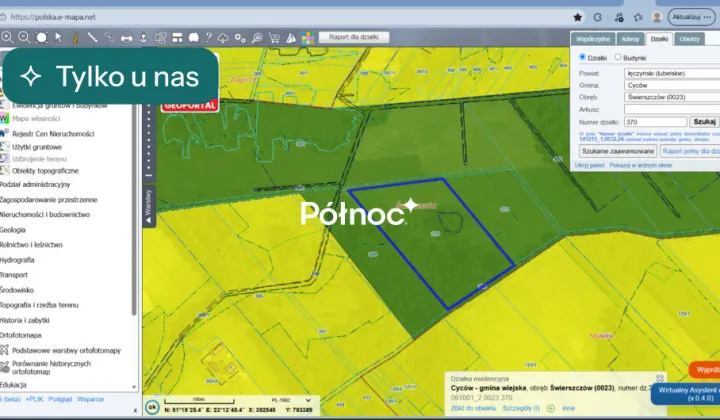Bookmark page with browser star icon
Image resolution: width=720 pixels, height=420 pixels.
(578, 17)
